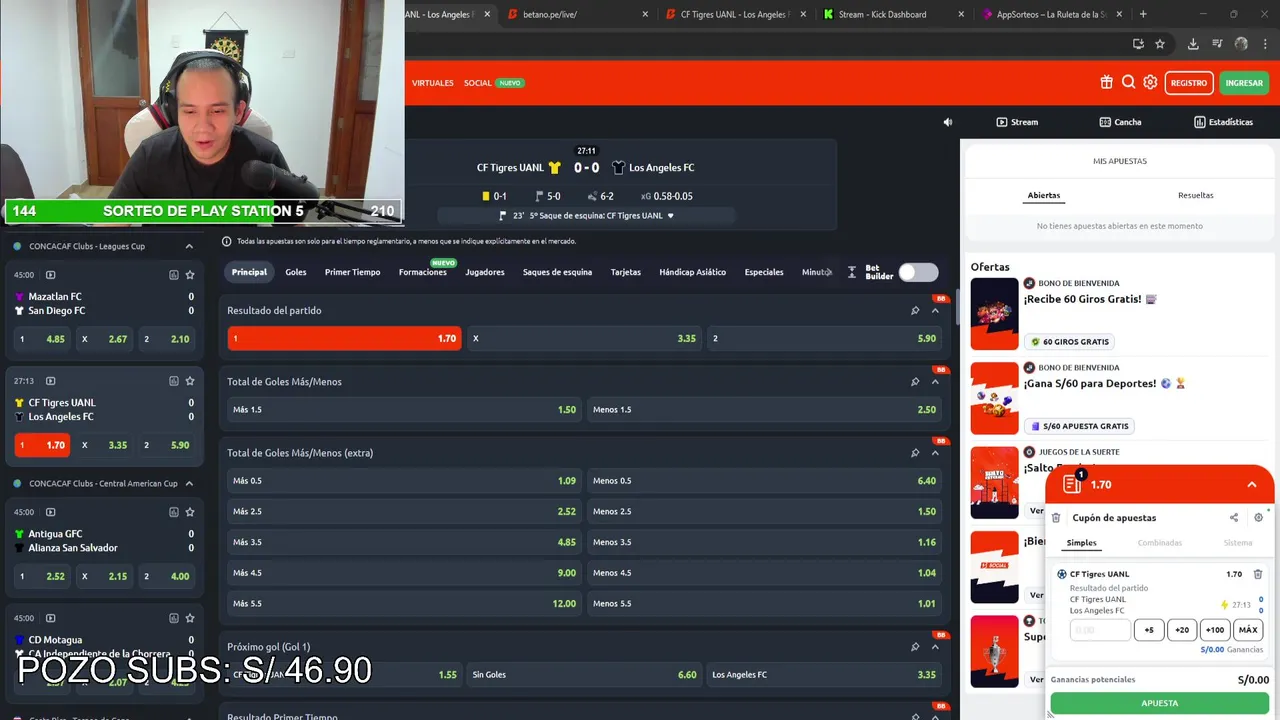The height and width of the screenshot is (720, 1280).
Task: Collapse the bet coupon panel chevron
Action: (x=1251, y=484)
